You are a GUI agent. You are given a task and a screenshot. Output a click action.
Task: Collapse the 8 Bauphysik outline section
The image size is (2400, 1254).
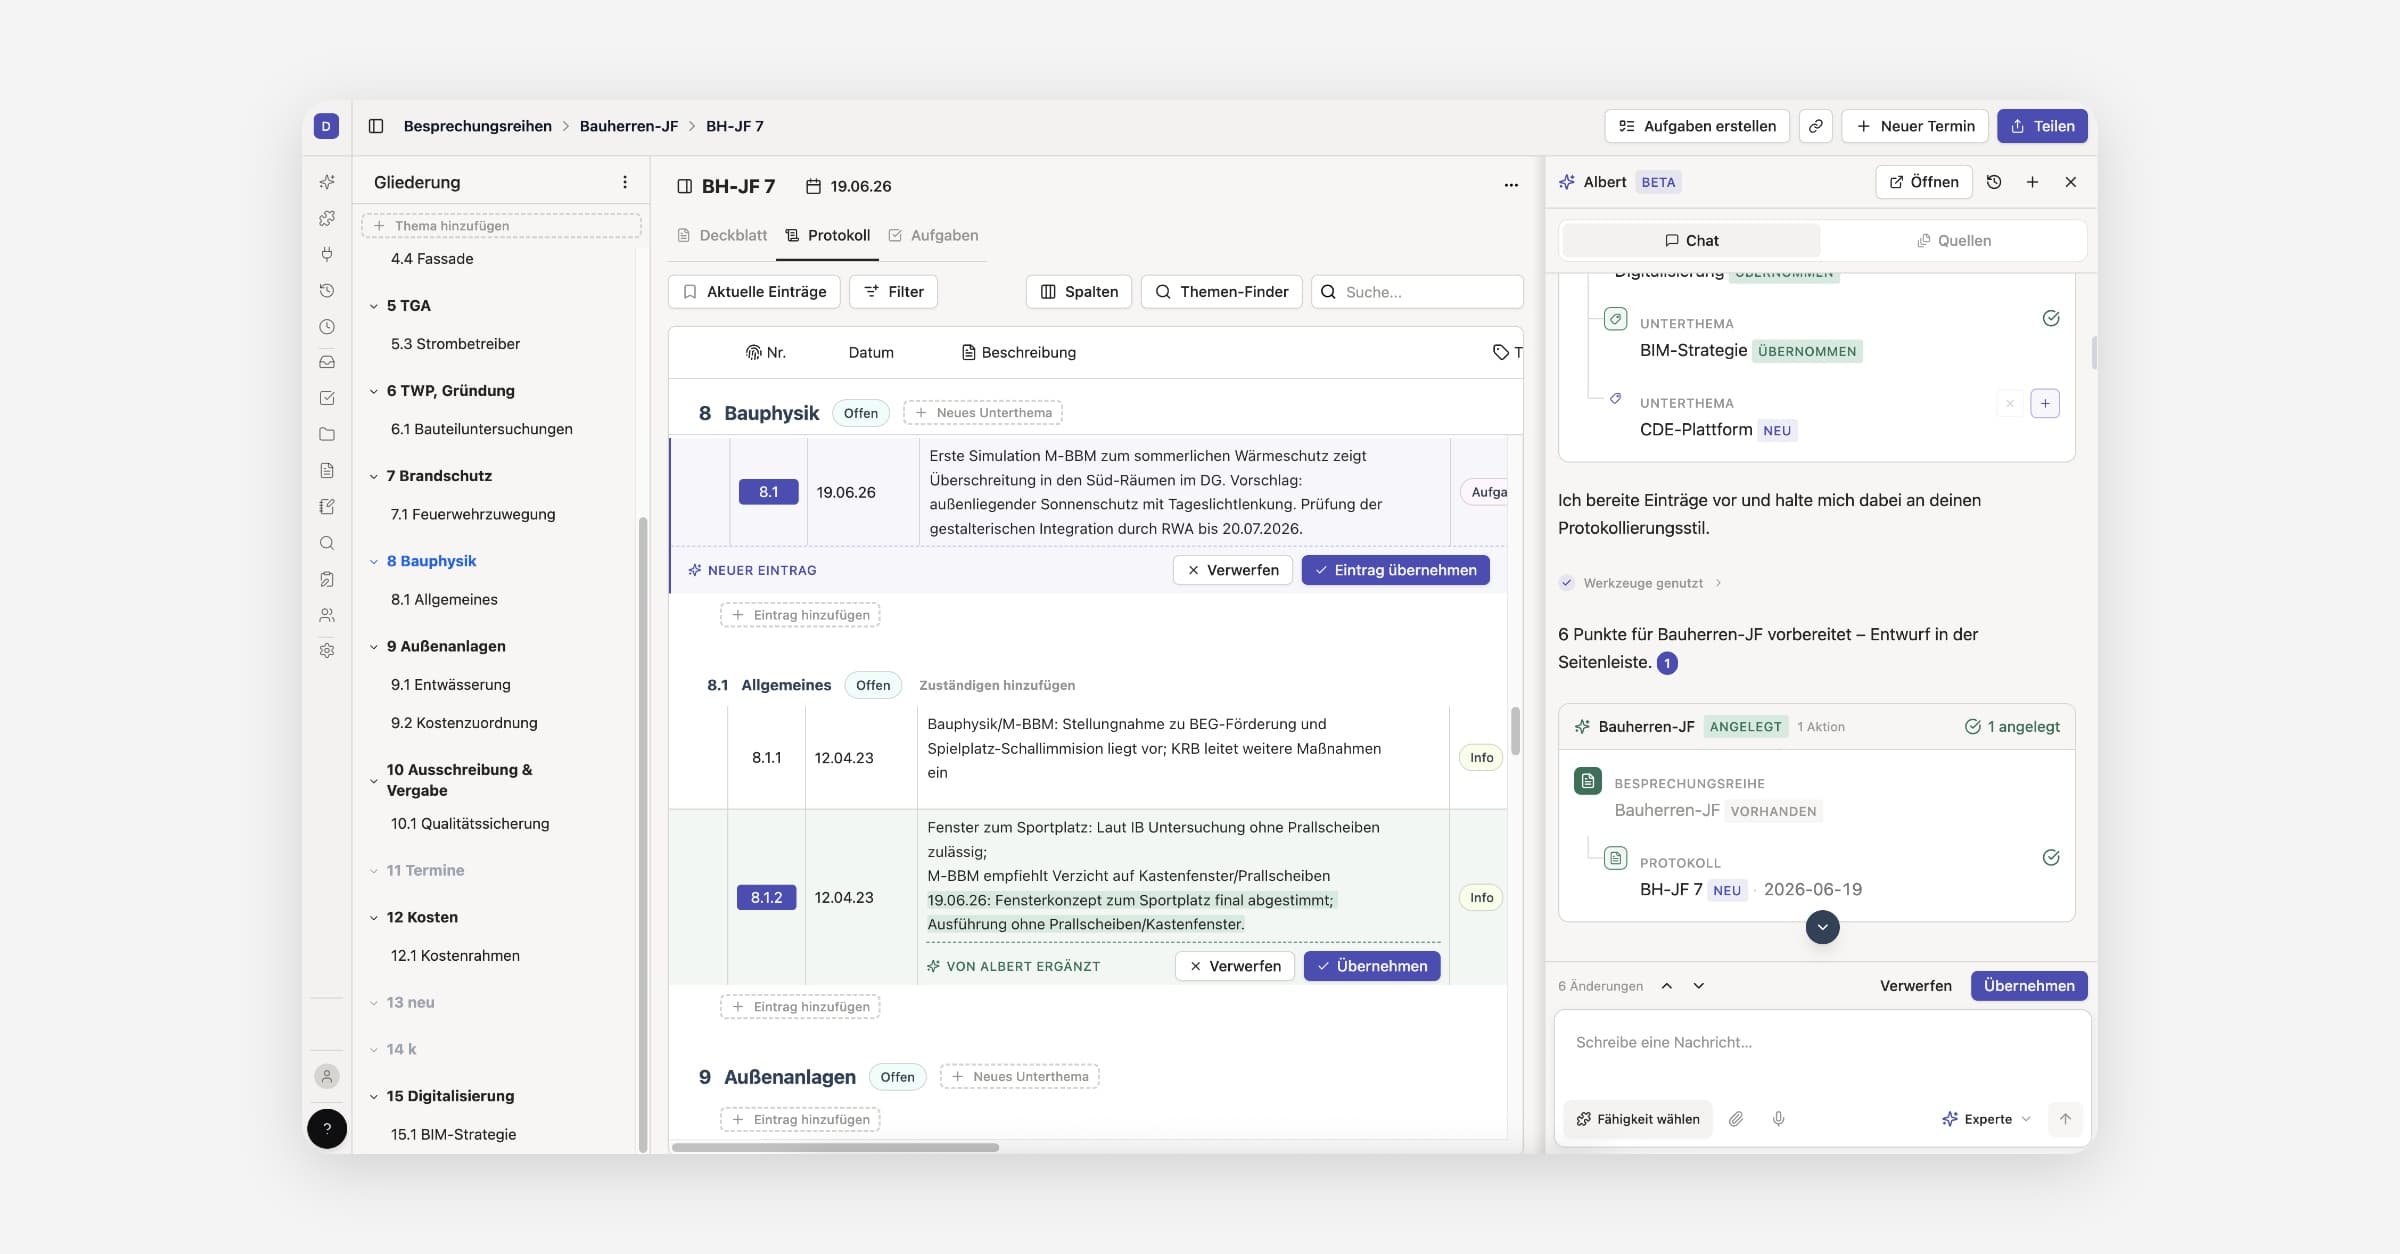tap(374, 562)
